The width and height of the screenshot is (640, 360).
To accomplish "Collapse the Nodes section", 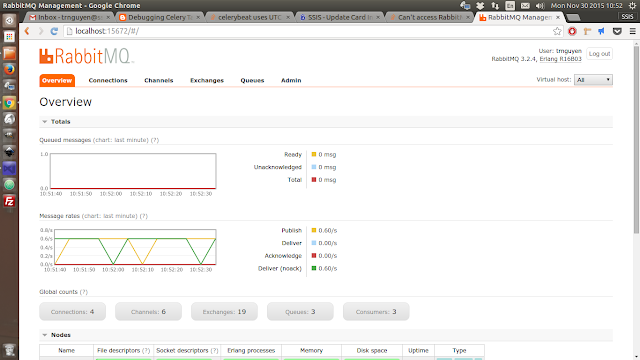I will (x=56, y=335).
